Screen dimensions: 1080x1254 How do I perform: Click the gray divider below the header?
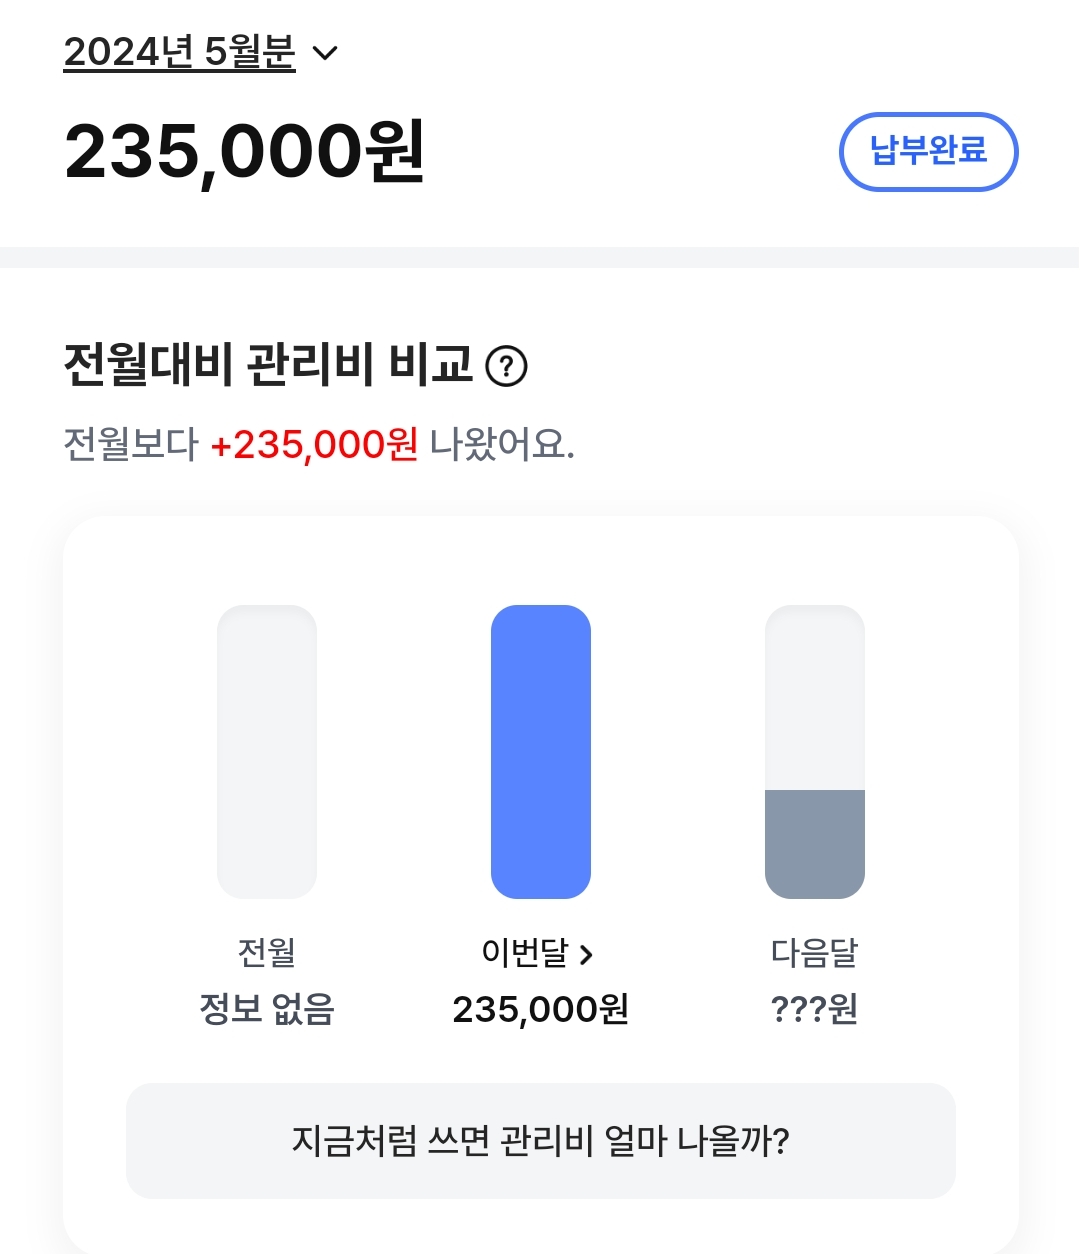[540, 257]
